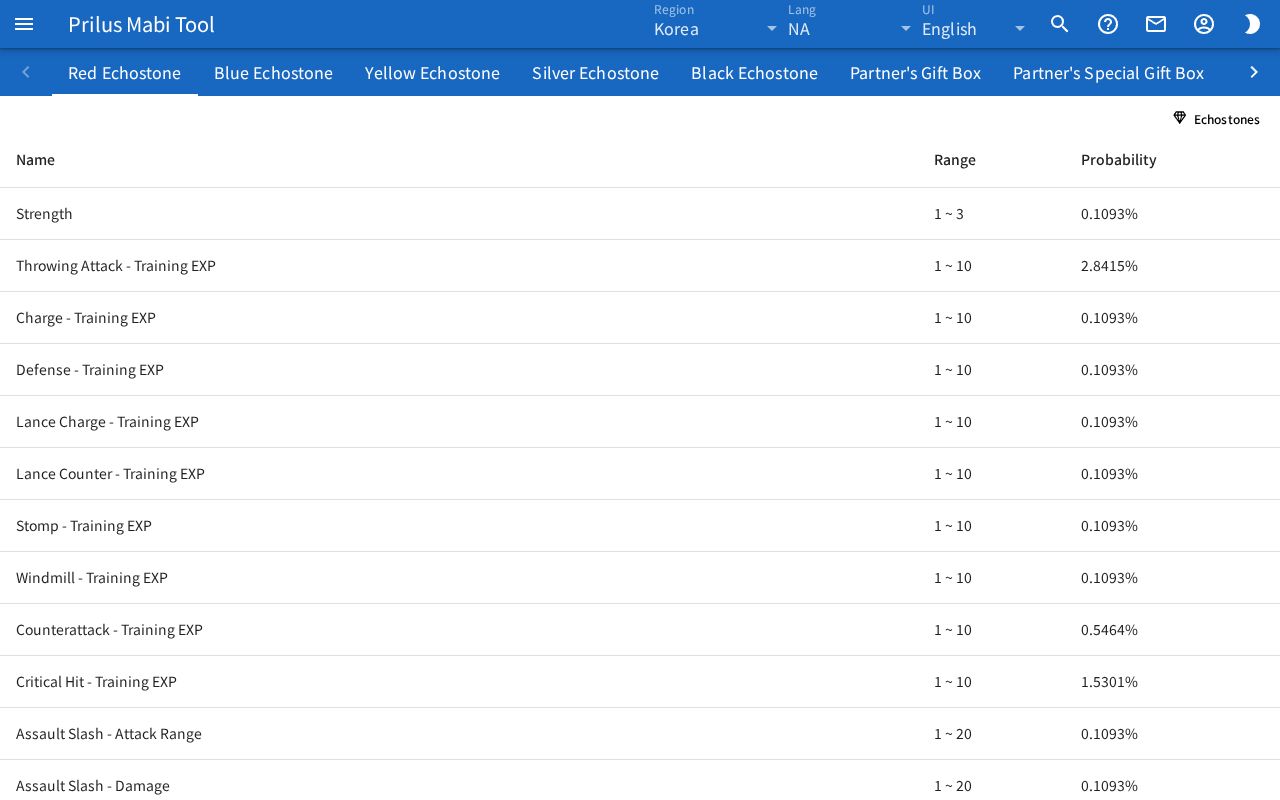Click Defense - Training EXP row
Image resolution: width=1280 pixels, height=800 pixels.
click(640, 370)
